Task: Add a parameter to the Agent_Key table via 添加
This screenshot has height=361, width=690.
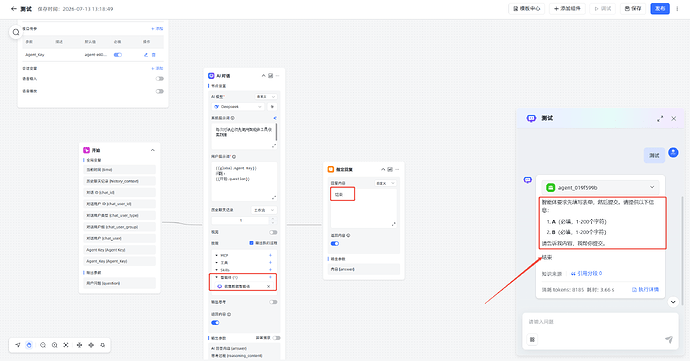Action: point(157,28)
